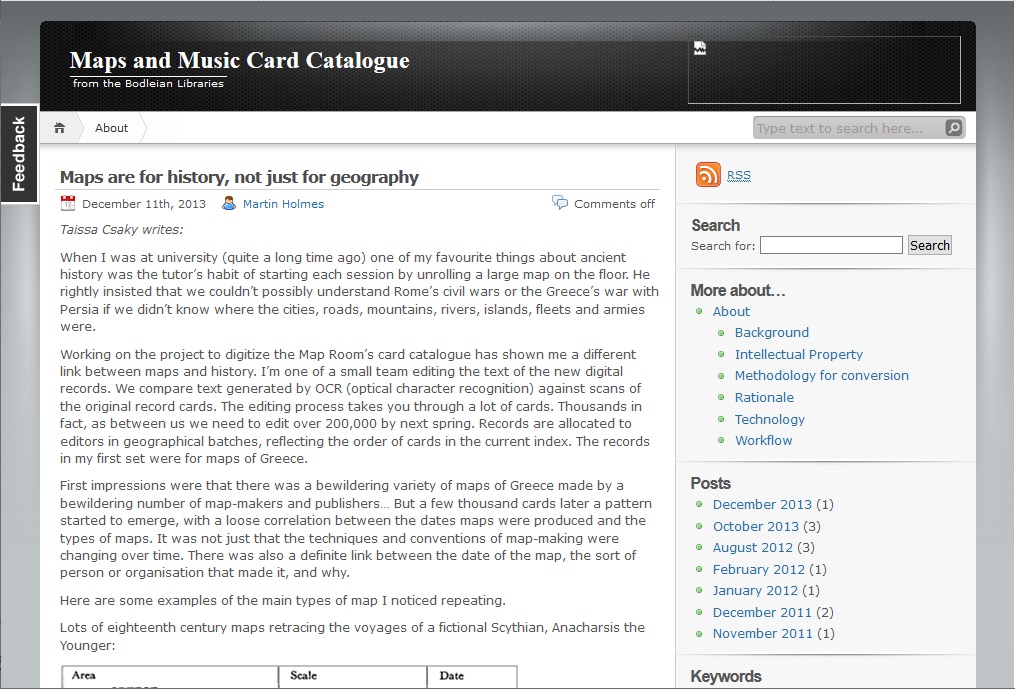Open October 2013 posts archive
This screenshot has width=1015, height=689.
pos(755,526)
